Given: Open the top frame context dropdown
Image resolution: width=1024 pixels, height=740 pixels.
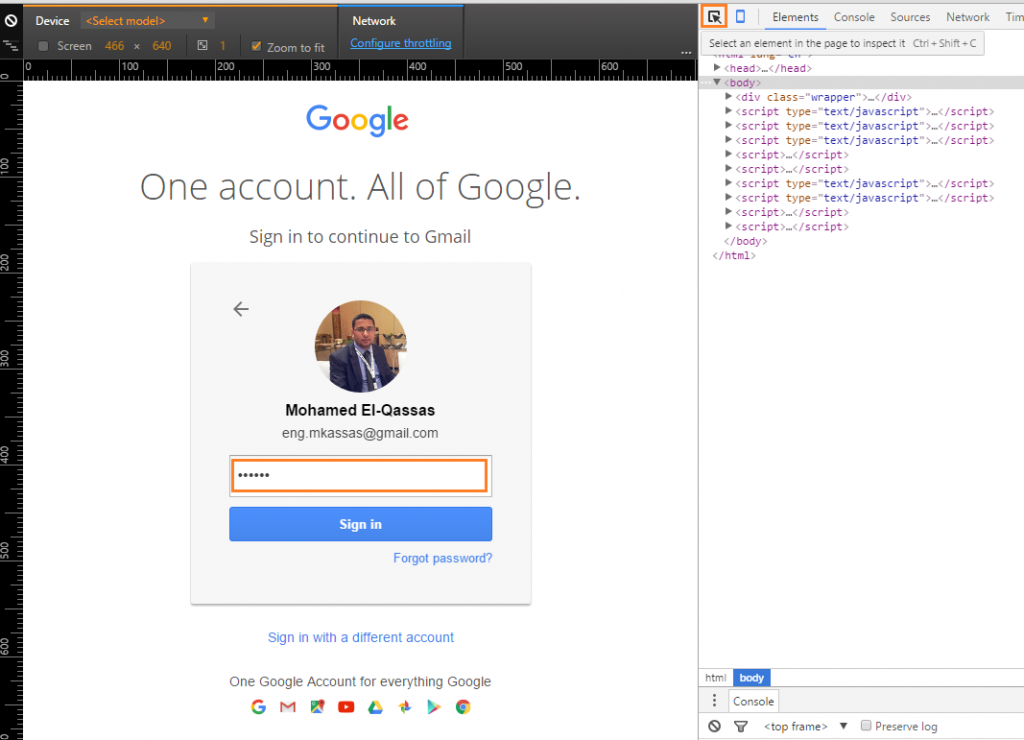Looking at the screenshot, I should pos(796,725).
